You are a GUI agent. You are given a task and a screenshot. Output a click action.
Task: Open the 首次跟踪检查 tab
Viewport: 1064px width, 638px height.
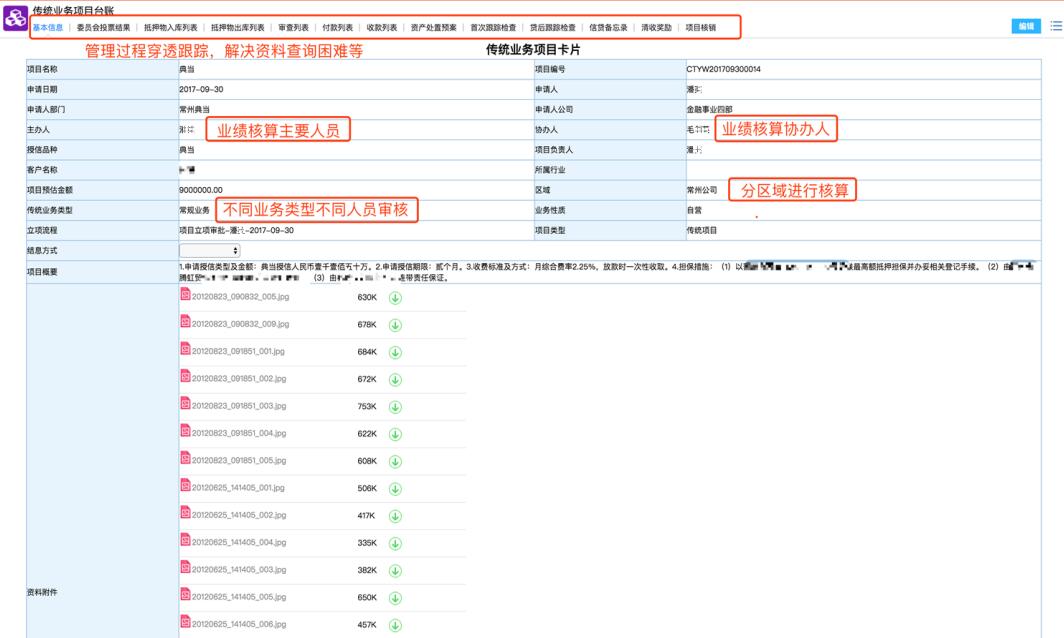[x=493, y=28]
